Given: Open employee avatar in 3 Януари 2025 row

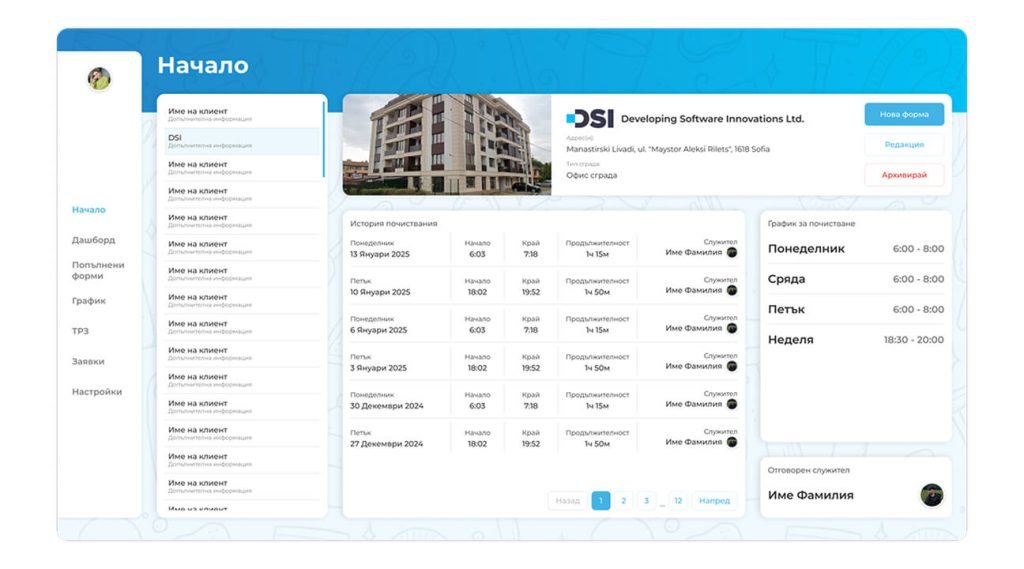Looking at the screenshot, I should 731,366.
